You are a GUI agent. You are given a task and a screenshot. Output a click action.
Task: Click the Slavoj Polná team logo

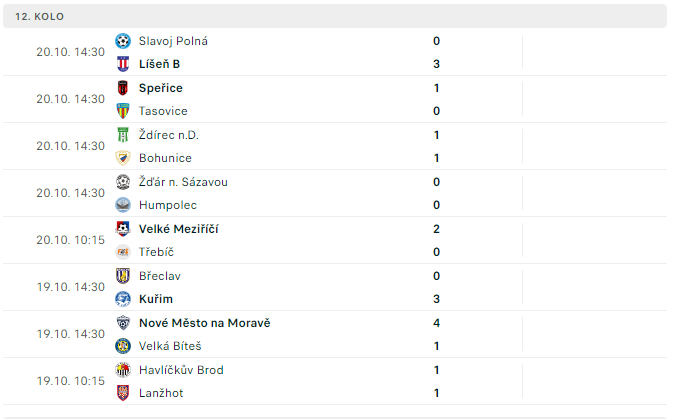123,41
